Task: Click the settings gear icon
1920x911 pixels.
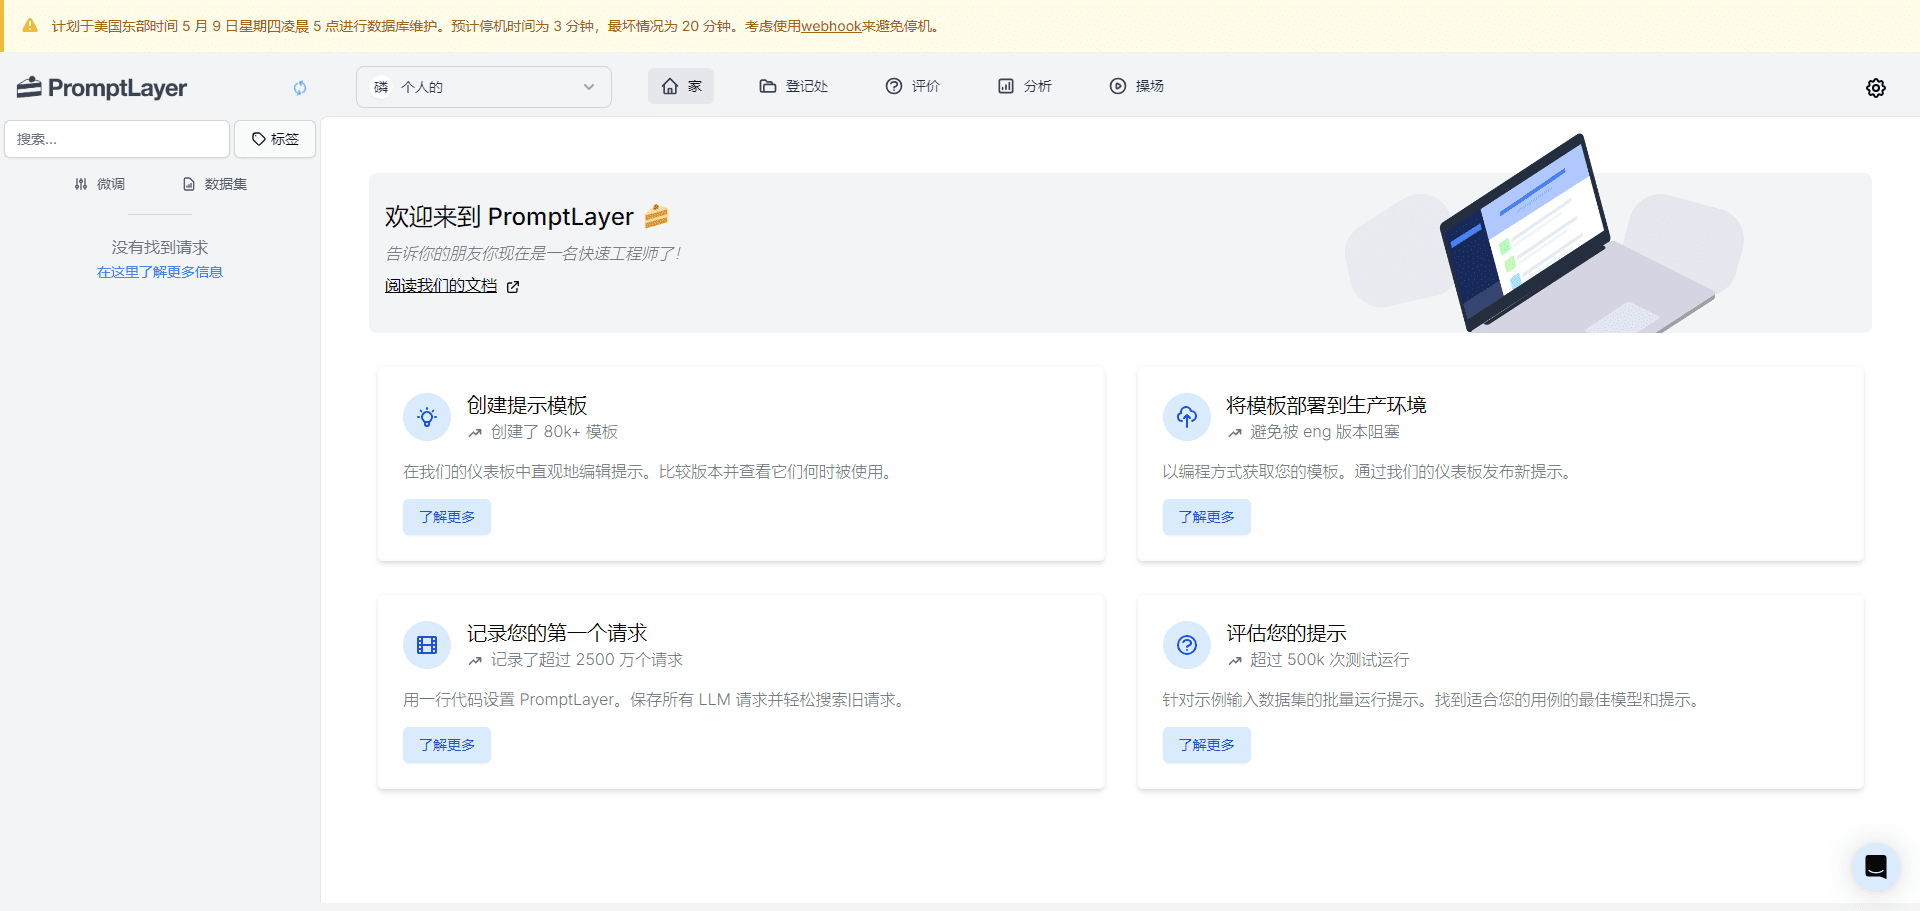Action: 1875,88
